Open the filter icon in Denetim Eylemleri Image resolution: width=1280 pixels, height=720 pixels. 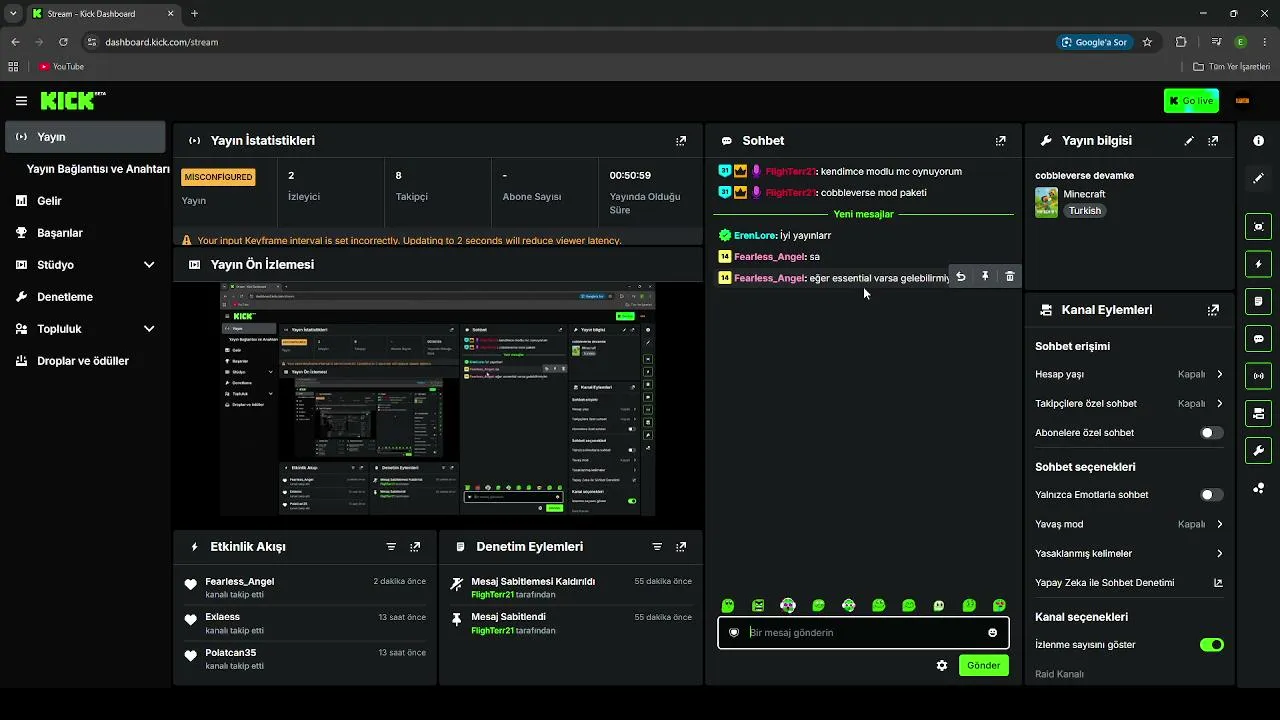coord(657,547)
